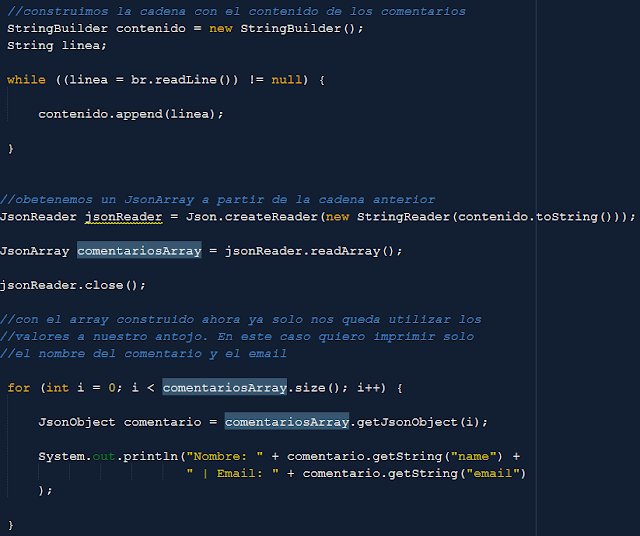Click the 'for' keyword

click(19, 388)
